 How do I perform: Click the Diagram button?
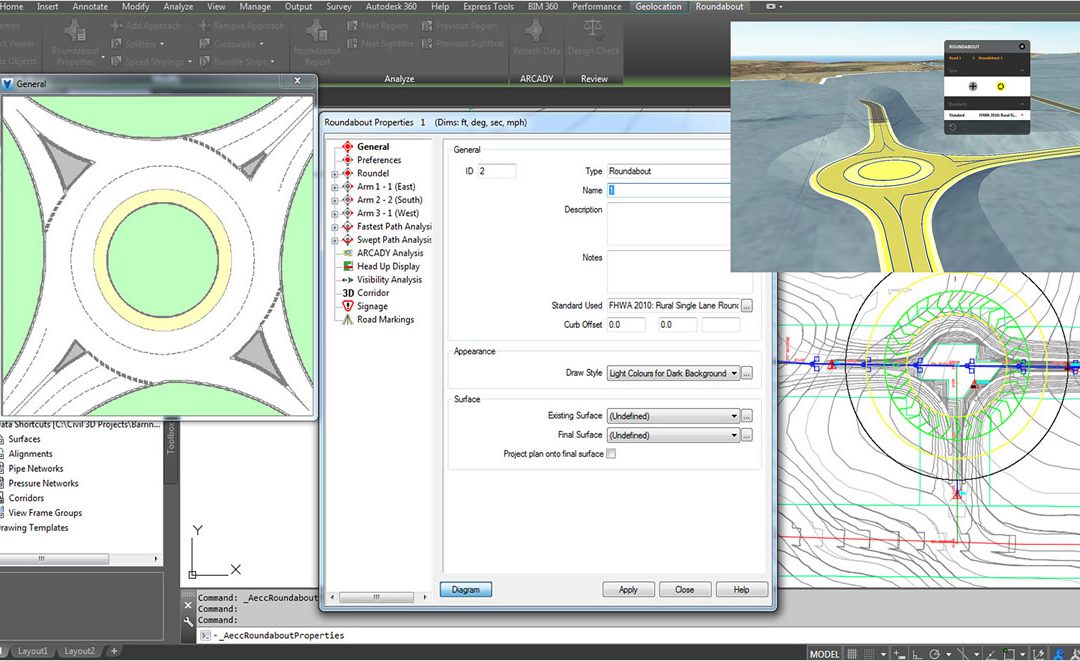coord(466,589)
